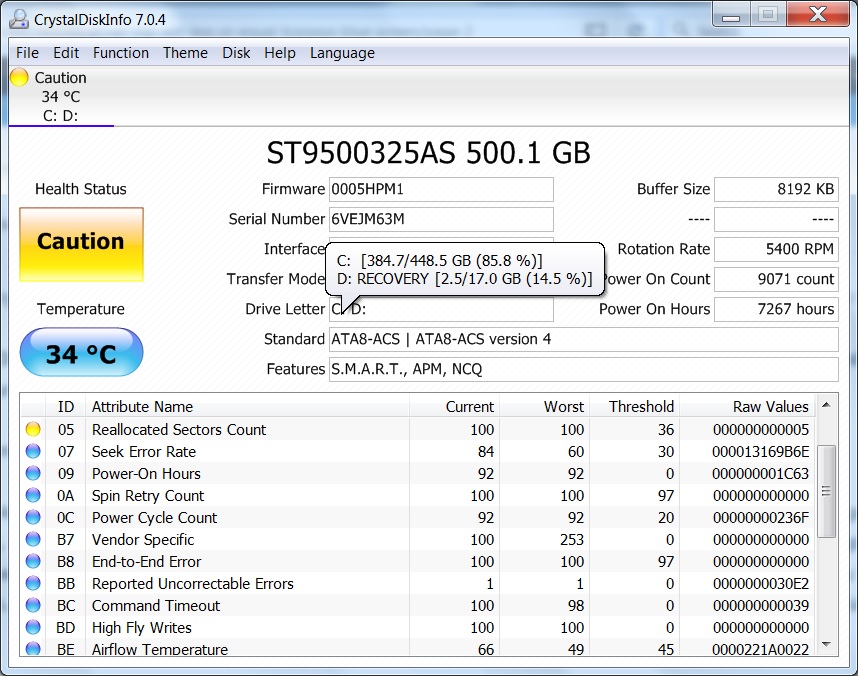Screen dimensions: 858x676
Task: Select blue status dot for End-to-End Error
Action: coord(33,561)
